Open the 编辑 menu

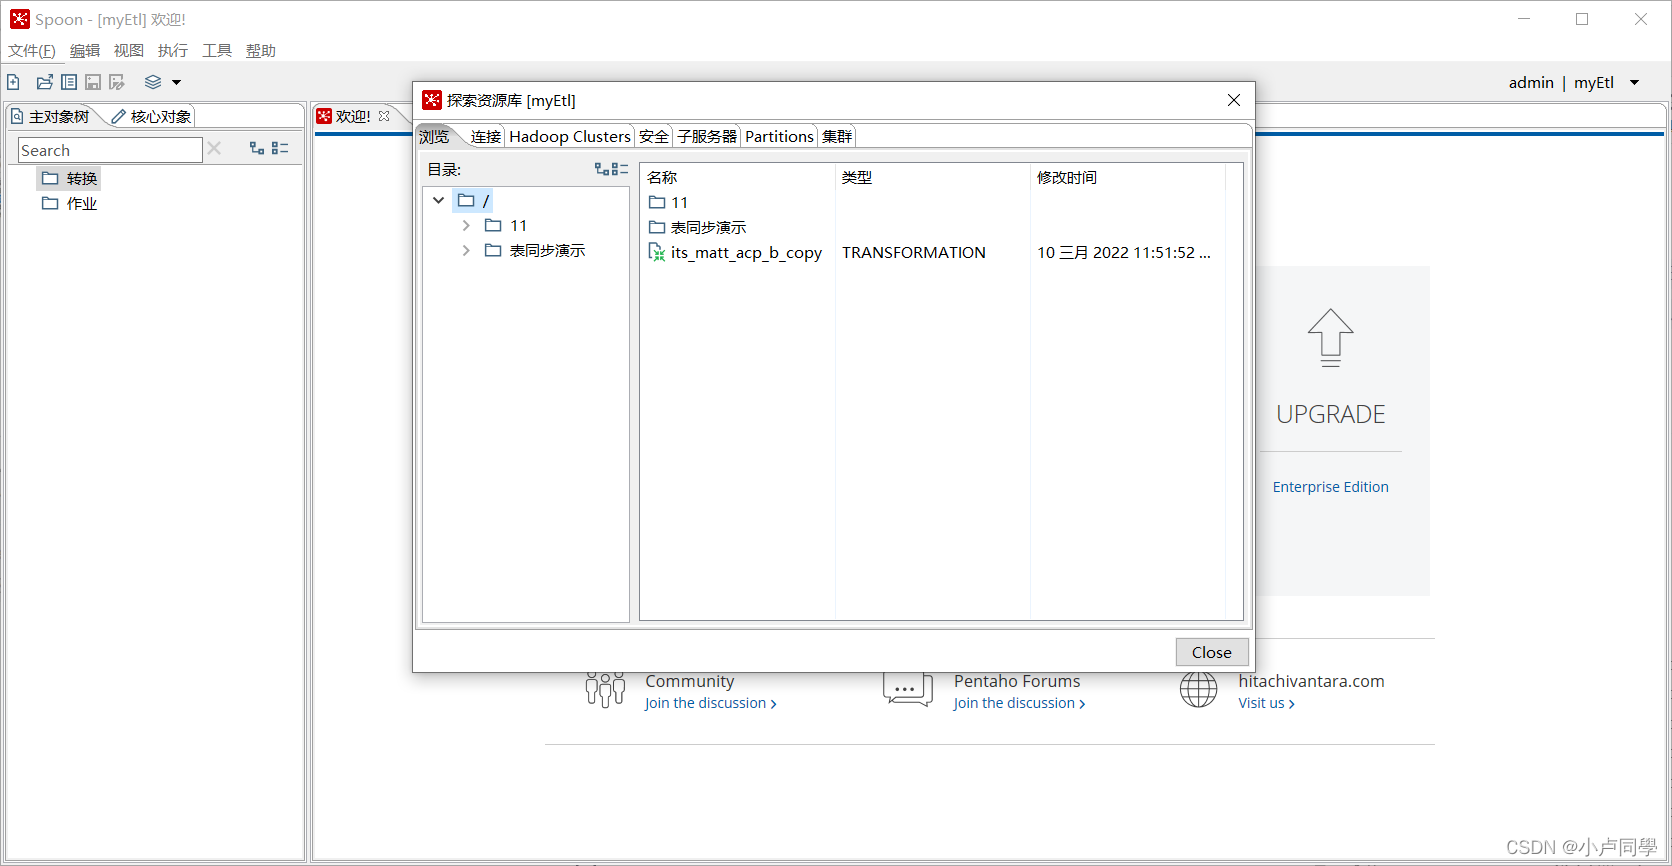pyautogui.click(x=85, y=50)
